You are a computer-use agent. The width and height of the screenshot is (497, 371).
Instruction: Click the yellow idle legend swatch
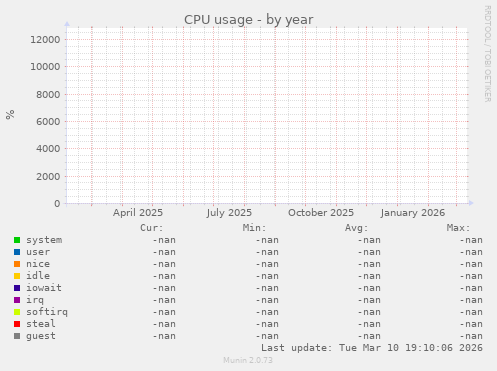(17, 276)
